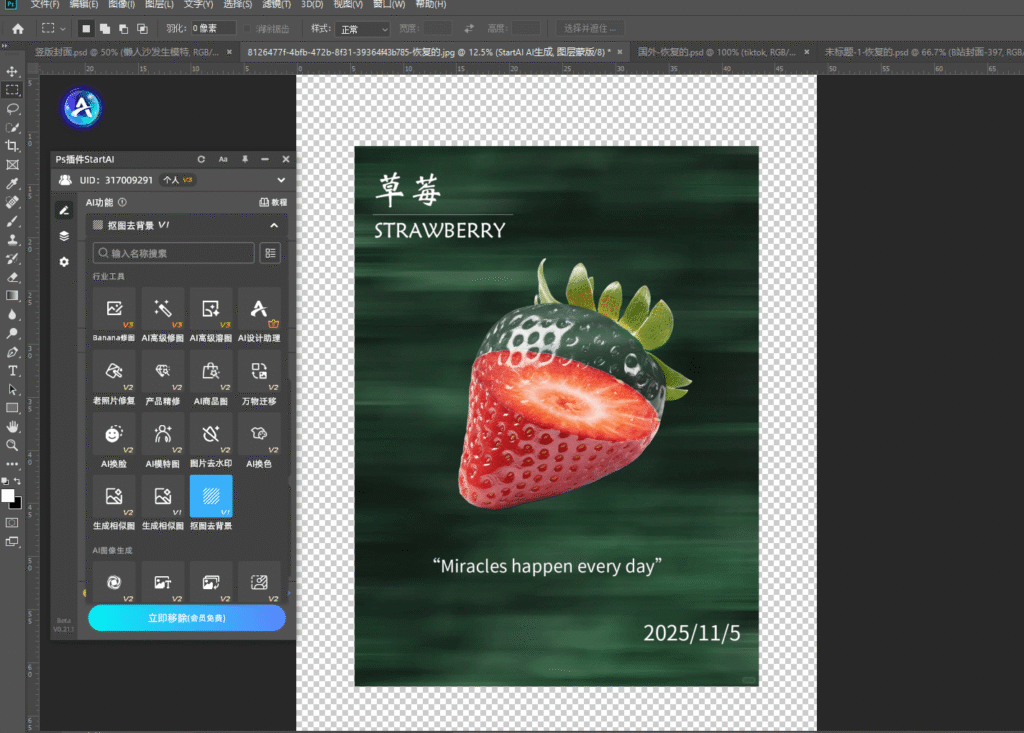Screen dimensions: 1024x733
Task: Select the Lasso tool
Action: [x=13, y=108]
